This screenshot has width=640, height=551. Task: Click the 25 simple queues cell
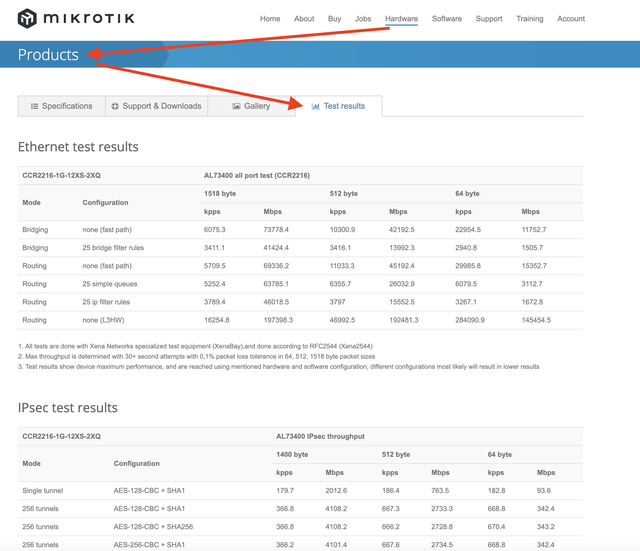[x=110, y=284]
